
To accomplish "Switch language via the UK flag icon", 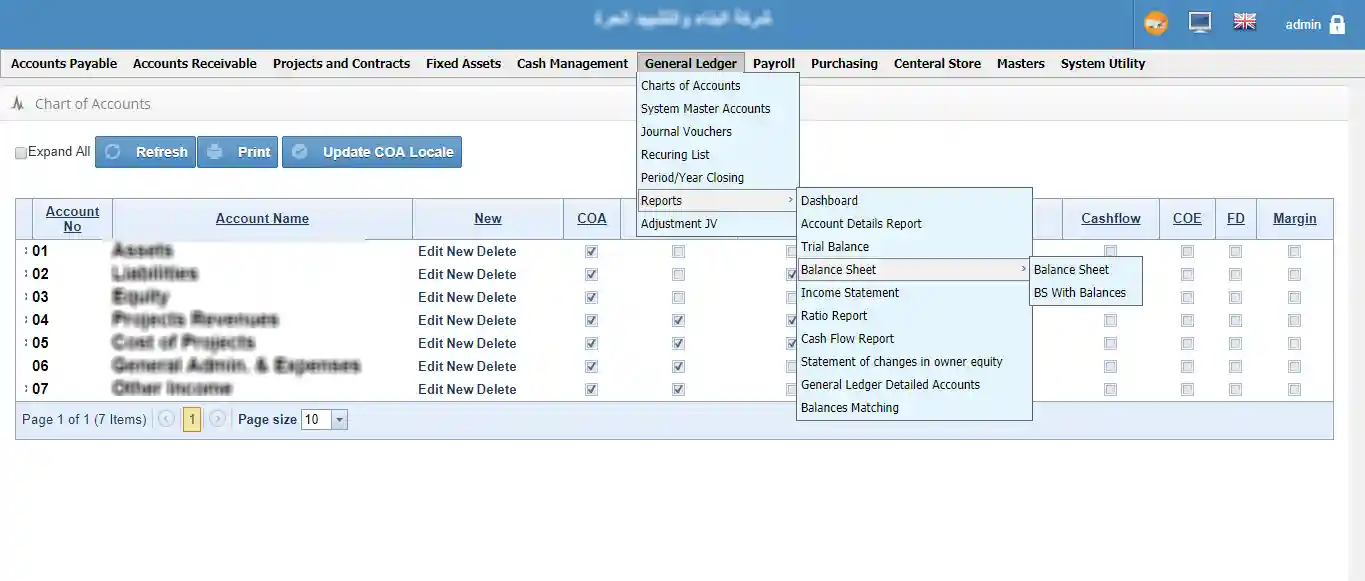I will click(x=1244, y=22).
